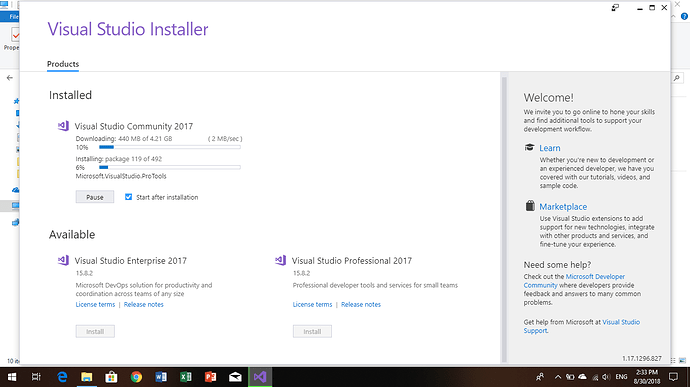Viewport: 690px width, 387px height.
Task: Click Visual Studio Professional 2017 logo icon
Action: coord(280,260)
